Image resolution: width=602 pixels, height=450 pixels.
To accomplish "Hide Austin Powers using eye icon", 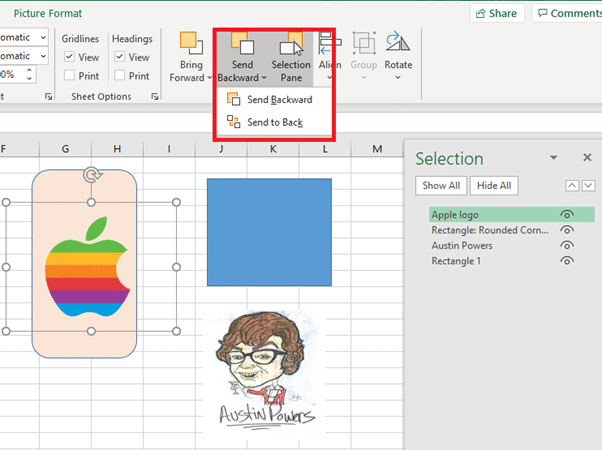I will tap(567, 245).
